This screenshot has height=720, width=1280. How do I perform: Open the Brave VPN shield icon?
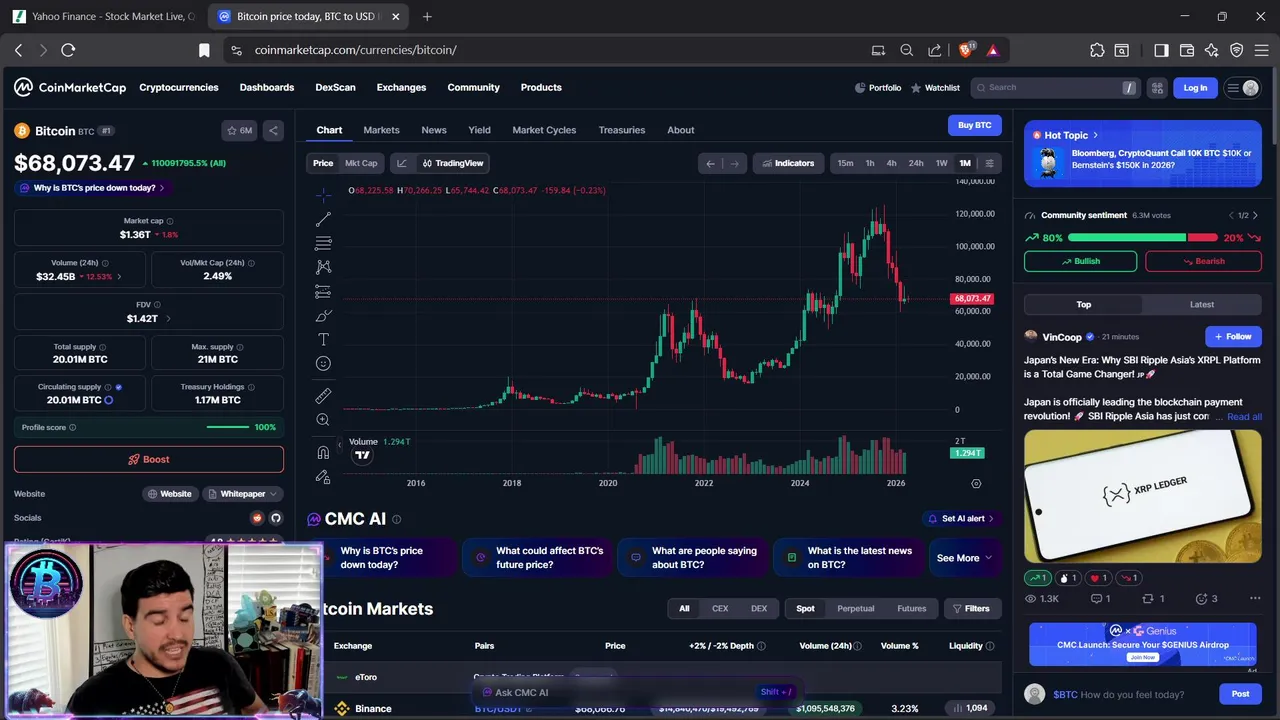[1237, 50]
